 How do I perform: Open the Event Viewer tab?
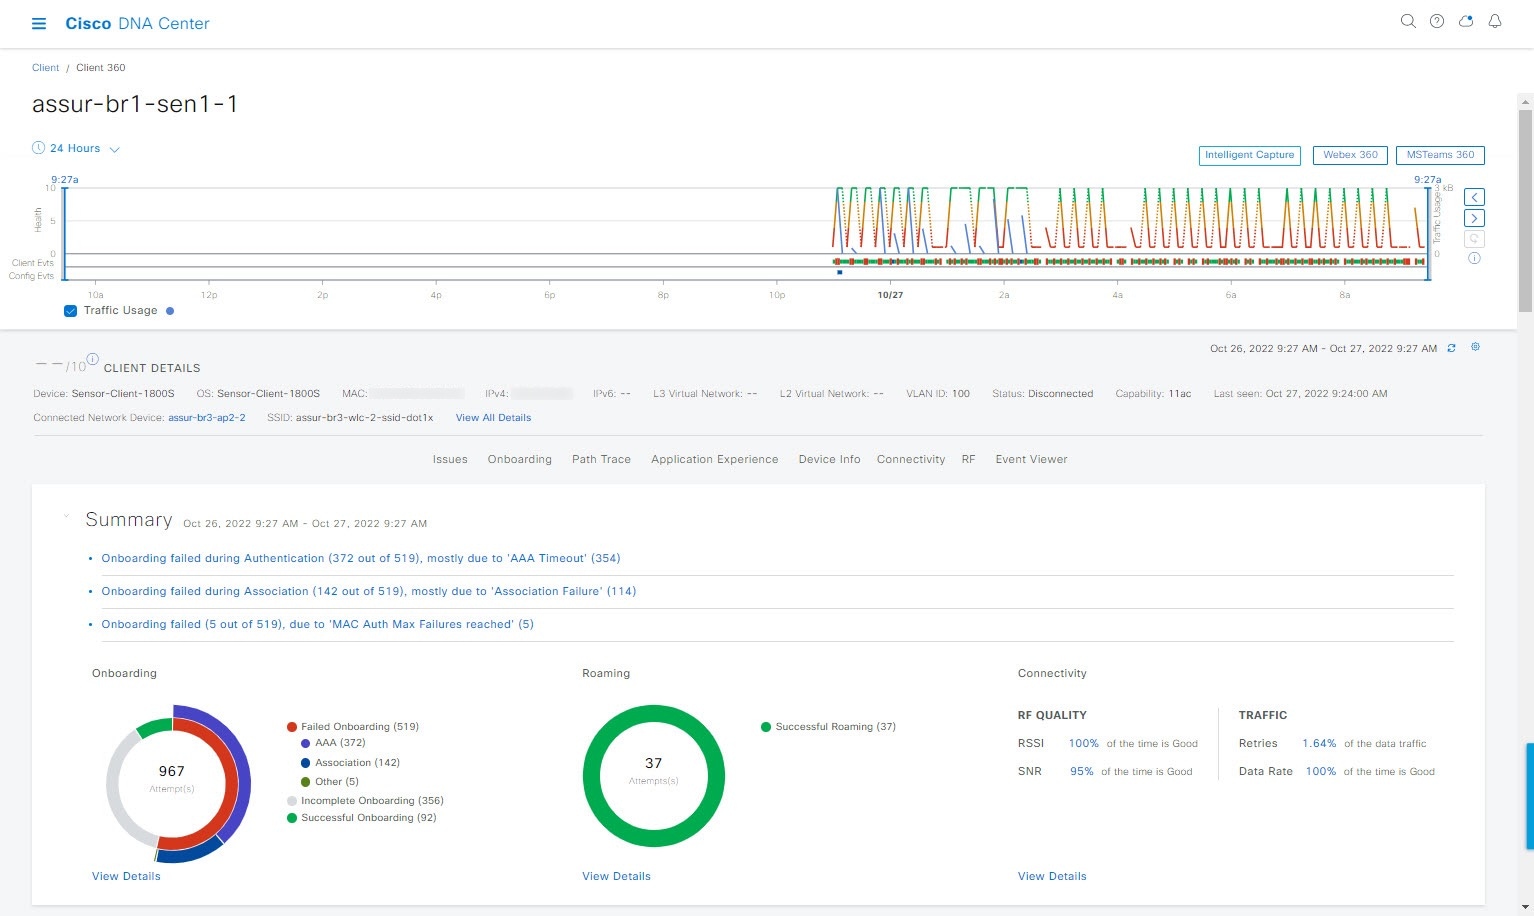(x=1031, y=459)
